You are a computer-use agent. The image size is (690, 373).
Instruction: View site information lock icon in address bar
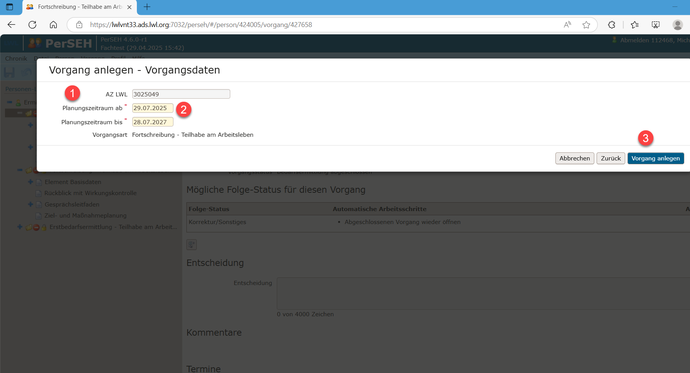pyautogui.click(x=79, y=25)
